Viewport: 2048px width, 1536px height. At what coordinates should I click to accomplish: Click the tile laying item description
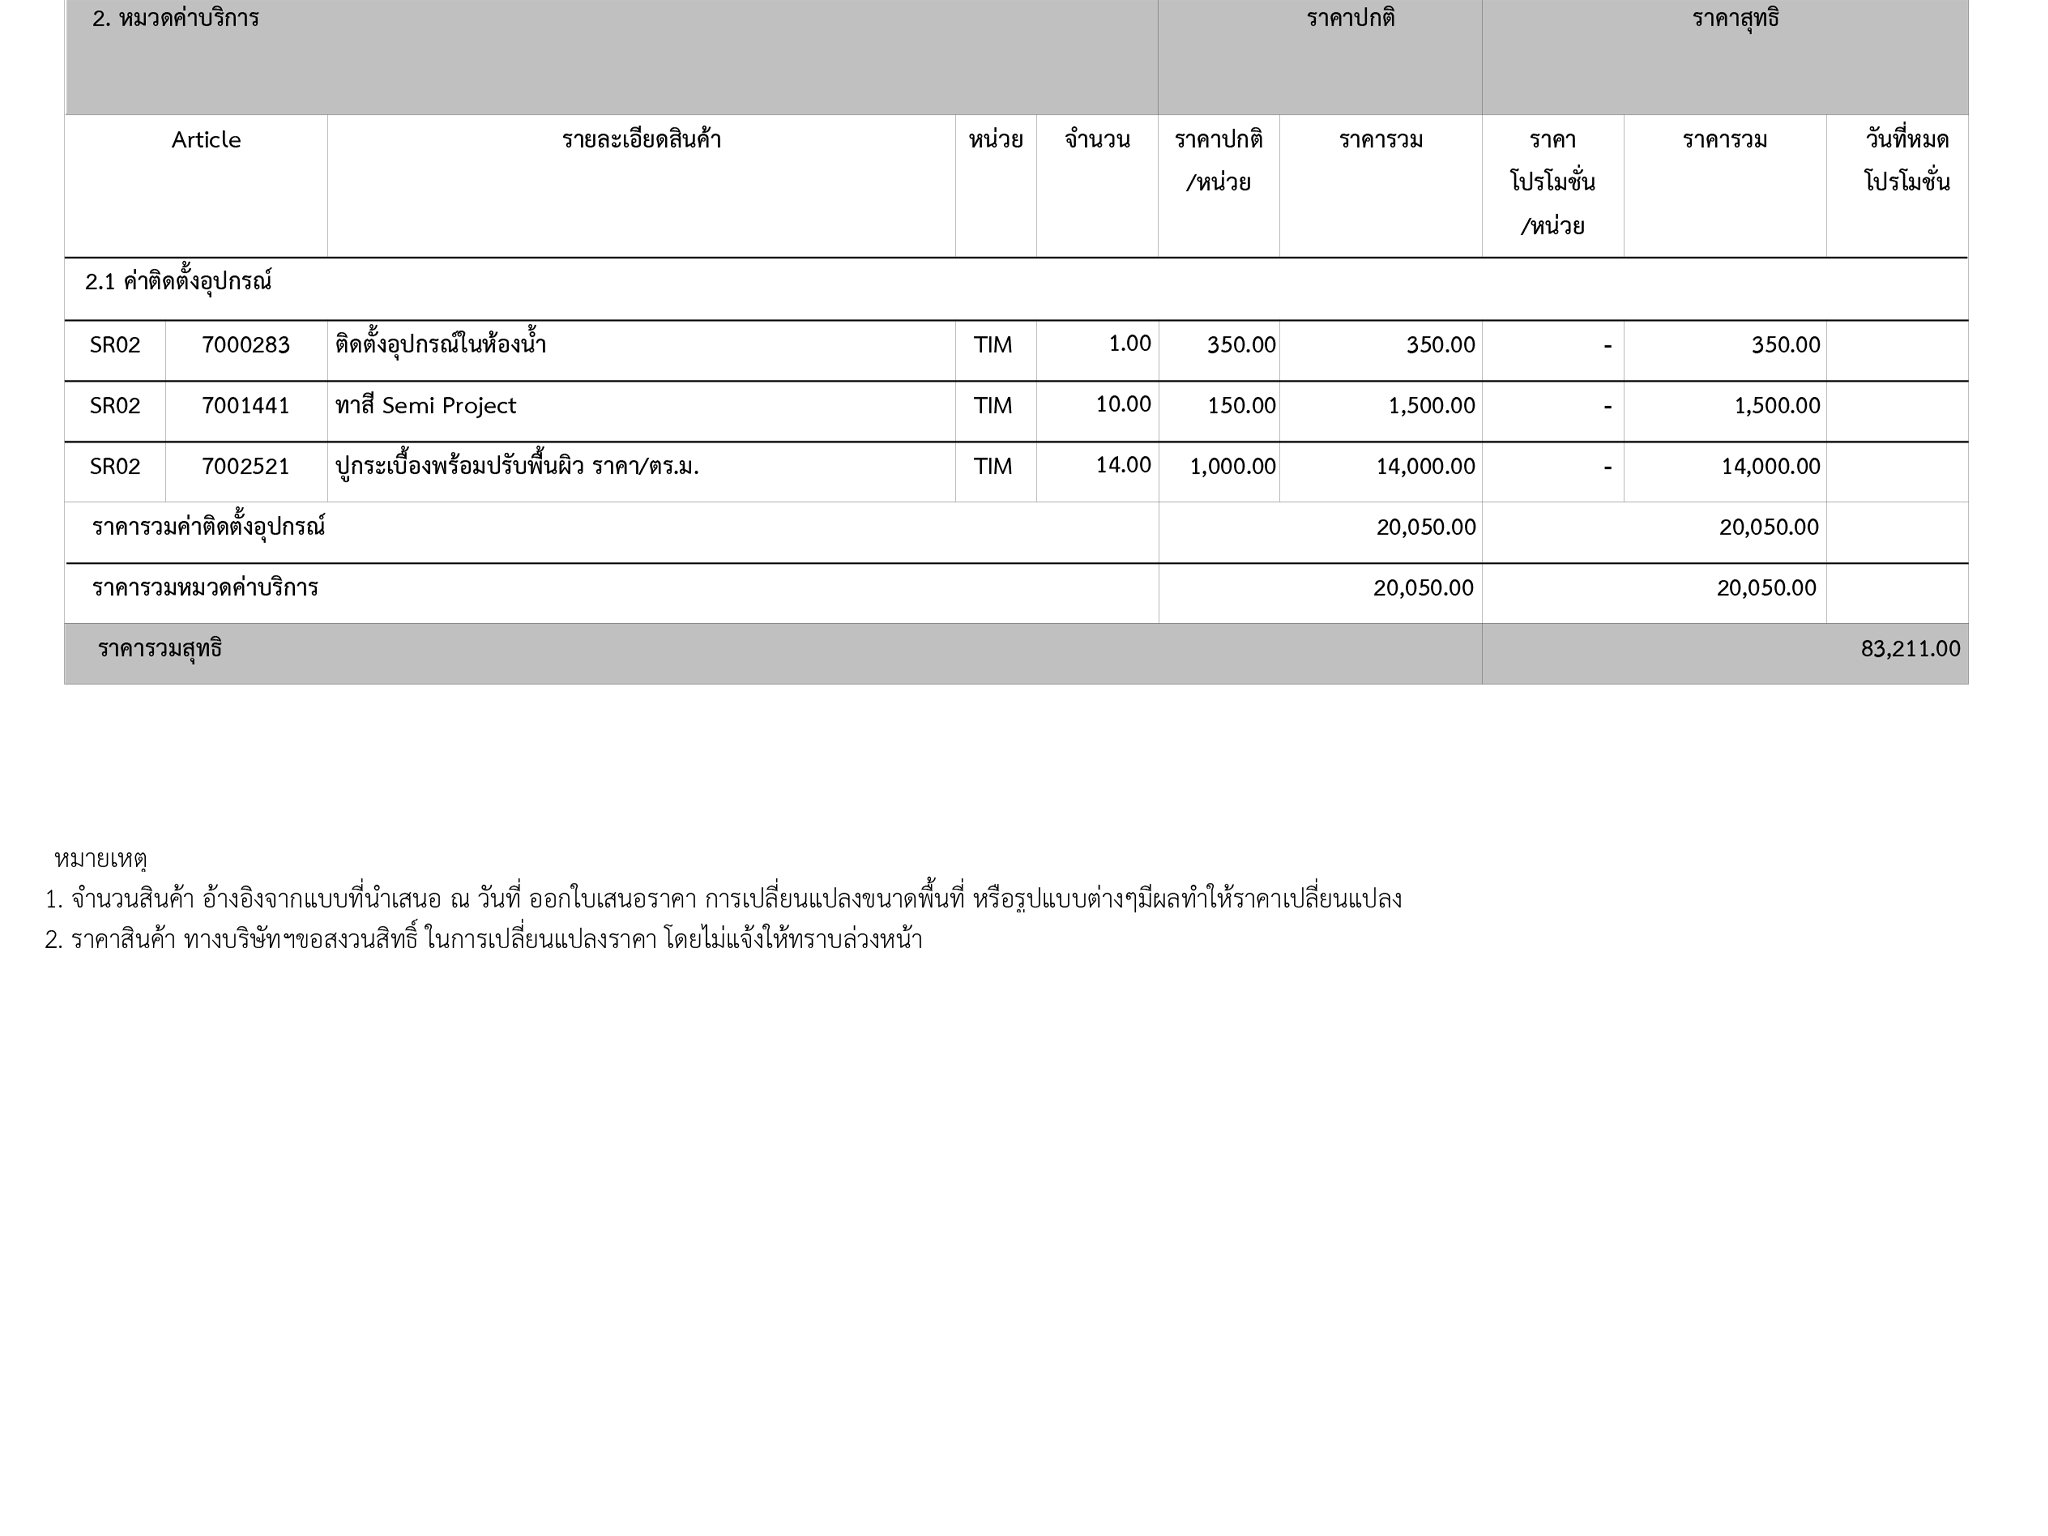pyautogui.click(x=517, y=467)
